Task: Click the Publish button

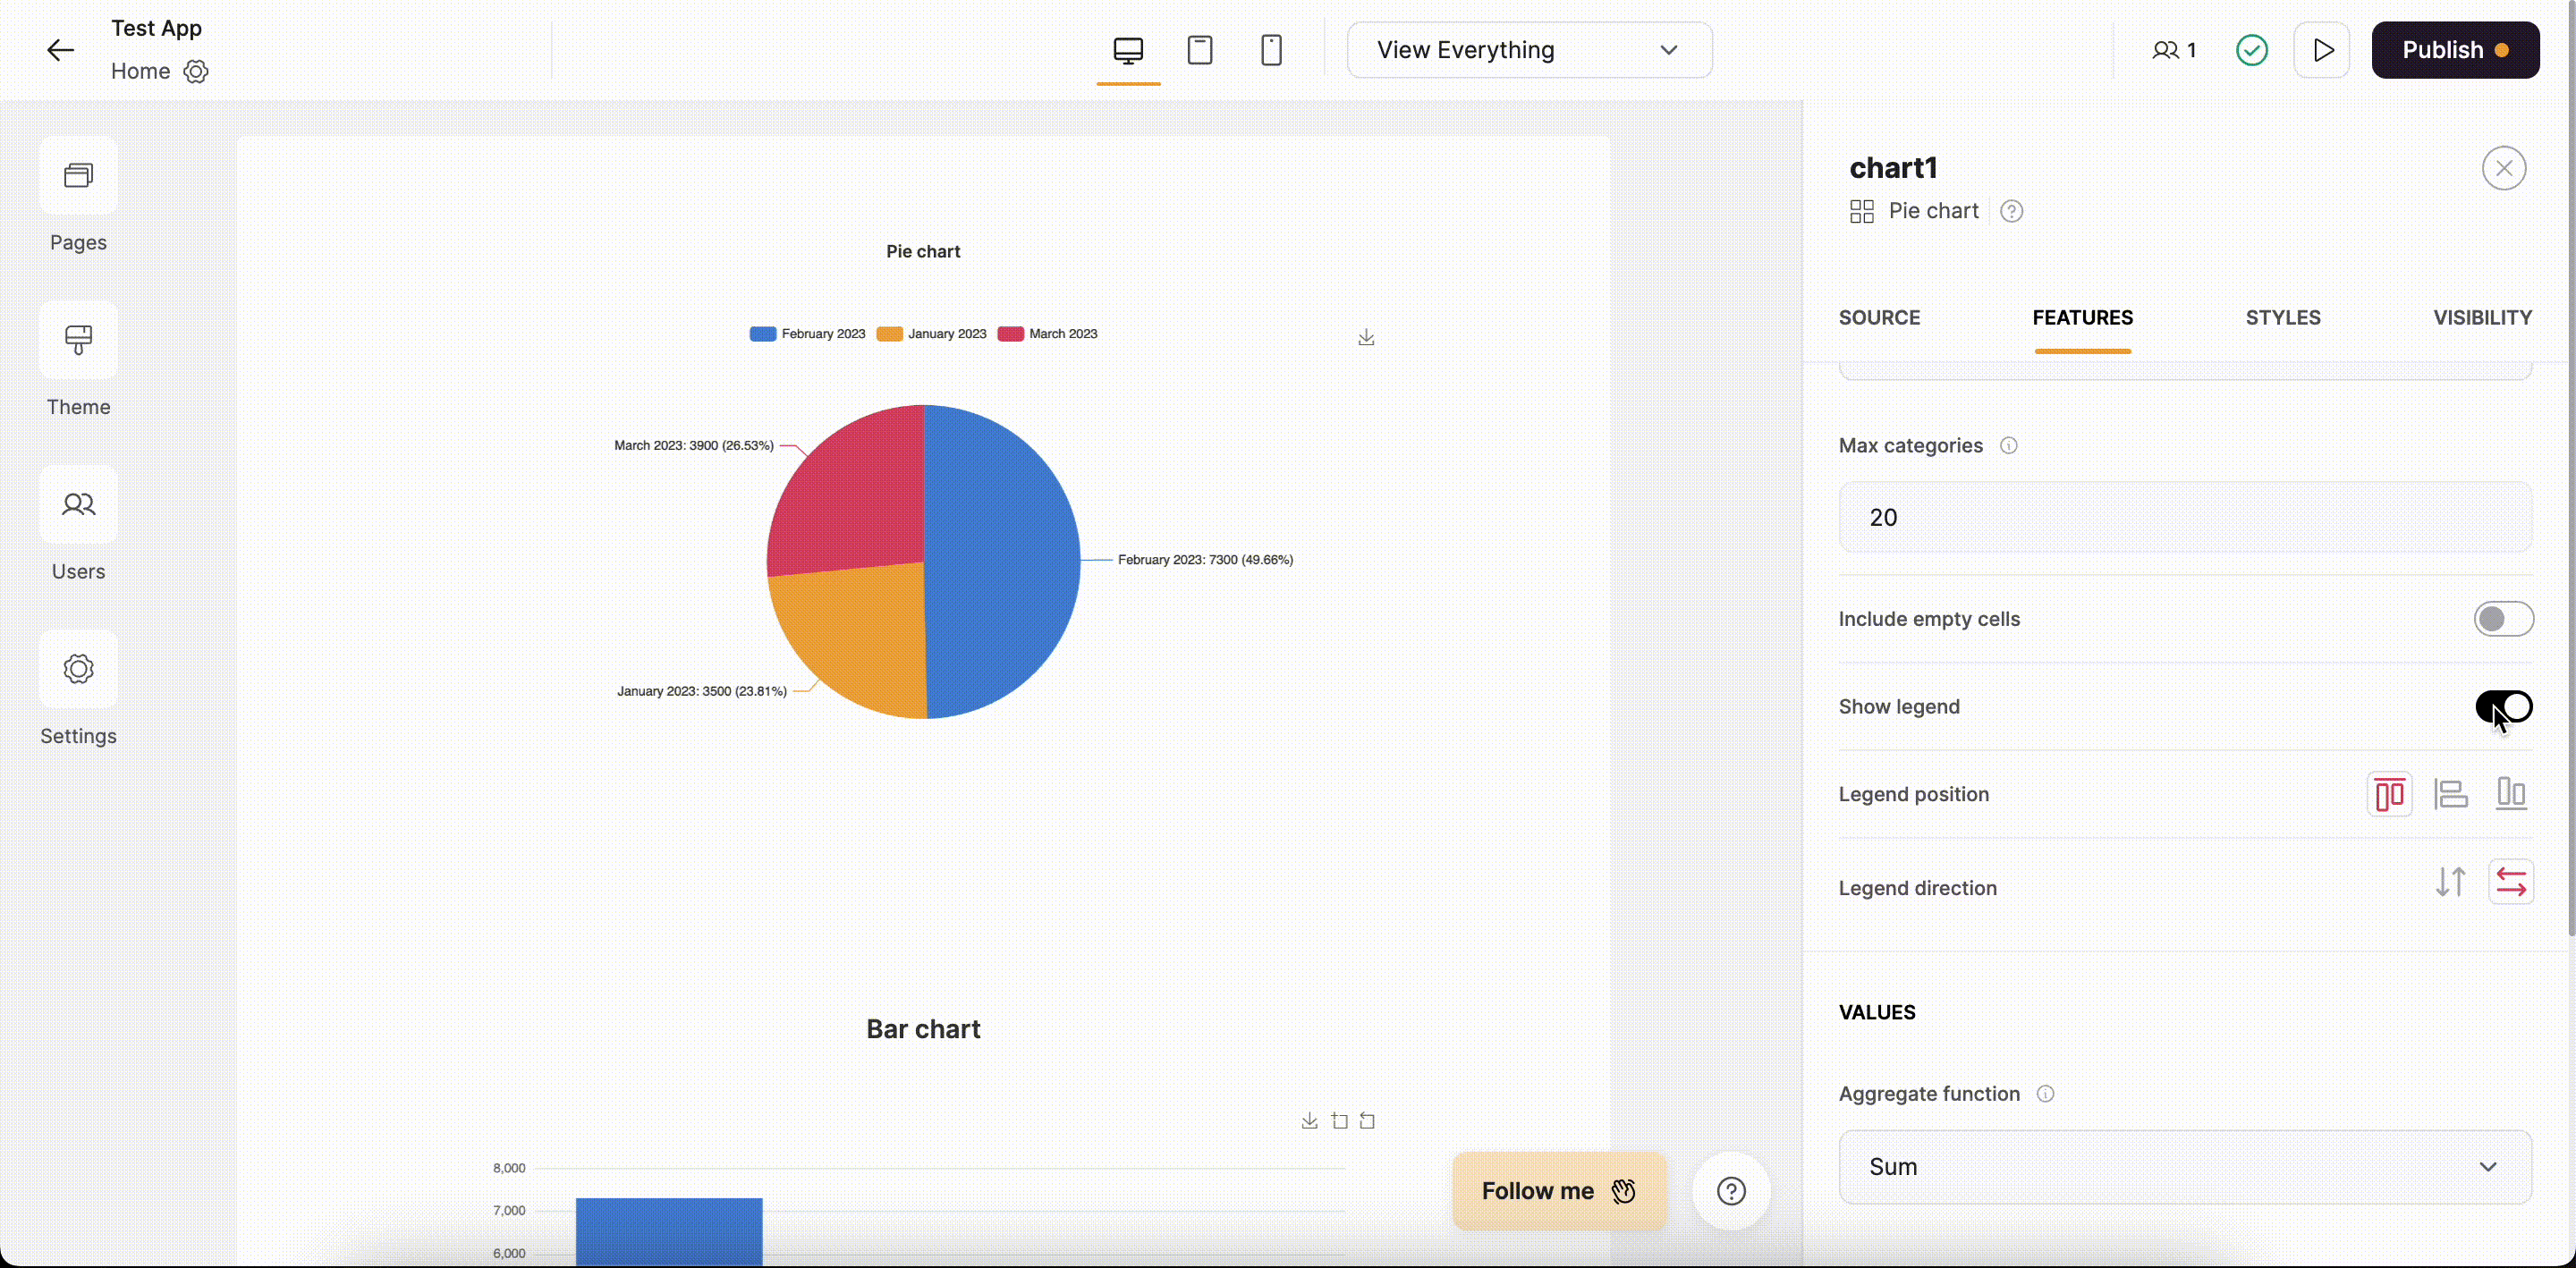Action: click(2454, 50)
